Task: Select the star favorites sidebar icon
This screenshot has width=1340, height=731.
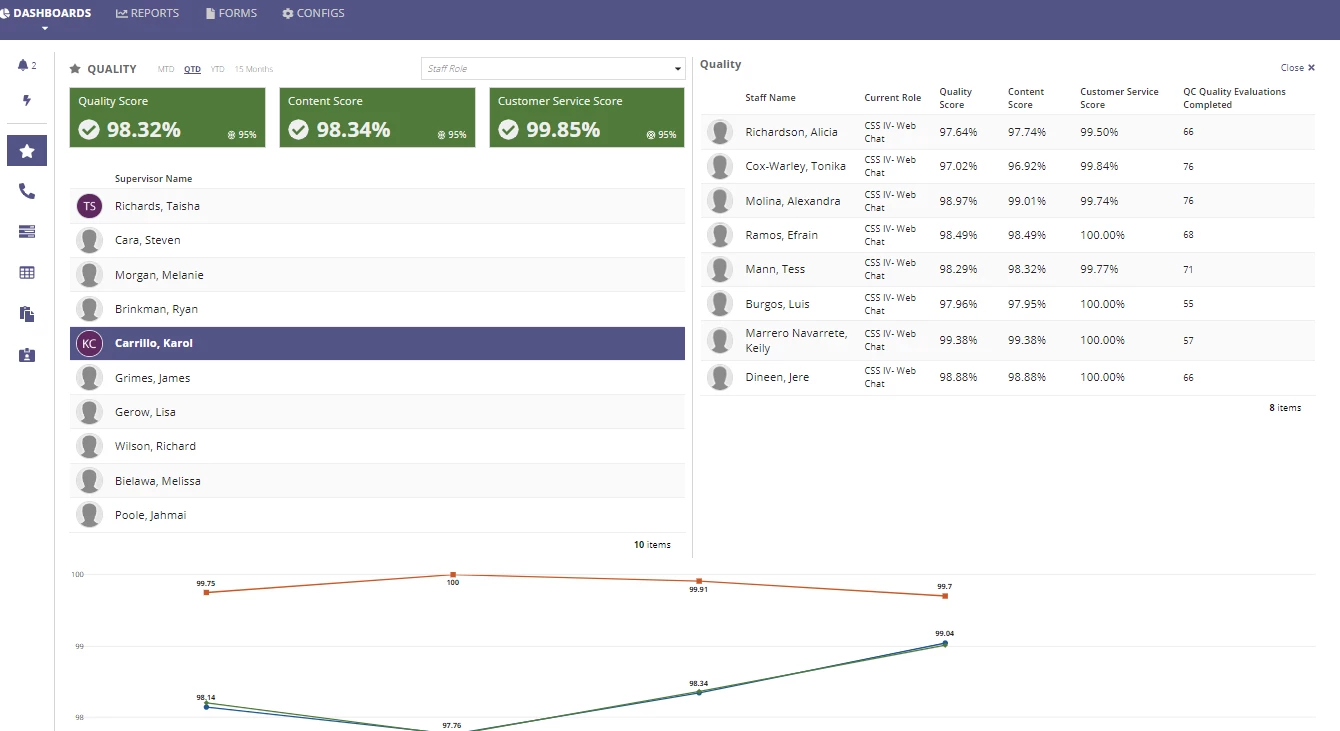Action: click(x=27, y=151)
